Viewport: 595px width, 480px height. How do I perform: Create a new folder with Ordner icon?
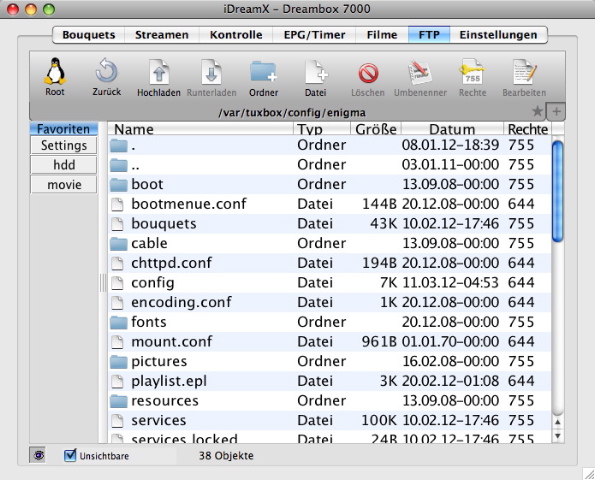pos(263,71)
